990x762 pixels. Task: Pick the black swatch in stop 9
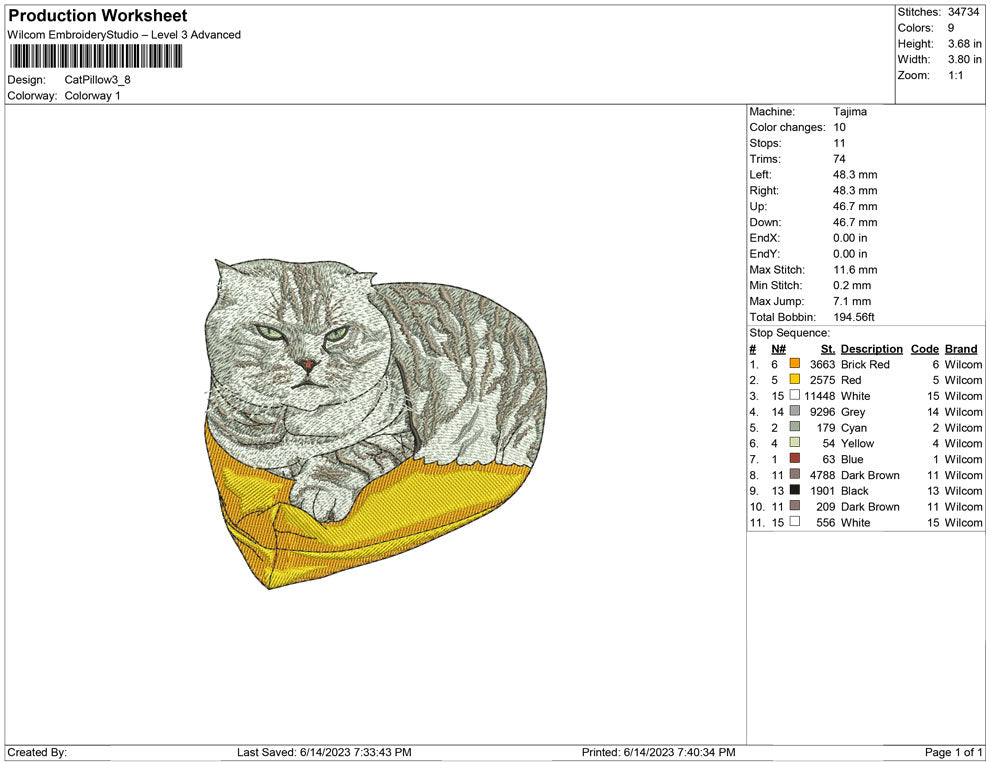tap(795, 491)
